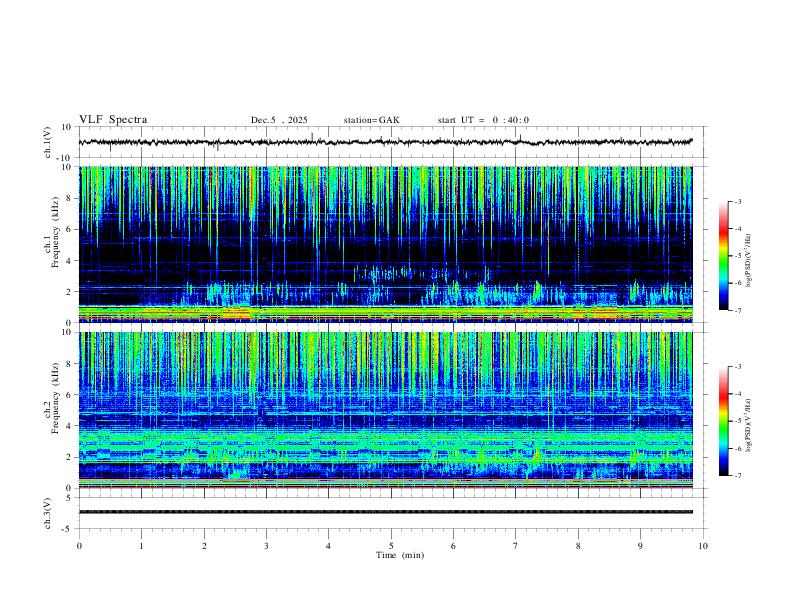Click the '4' kHz tick on ch.2 spectrogram
Image resolution: width=792 pixels, height=612 pixels.
[x=70, y=426]
